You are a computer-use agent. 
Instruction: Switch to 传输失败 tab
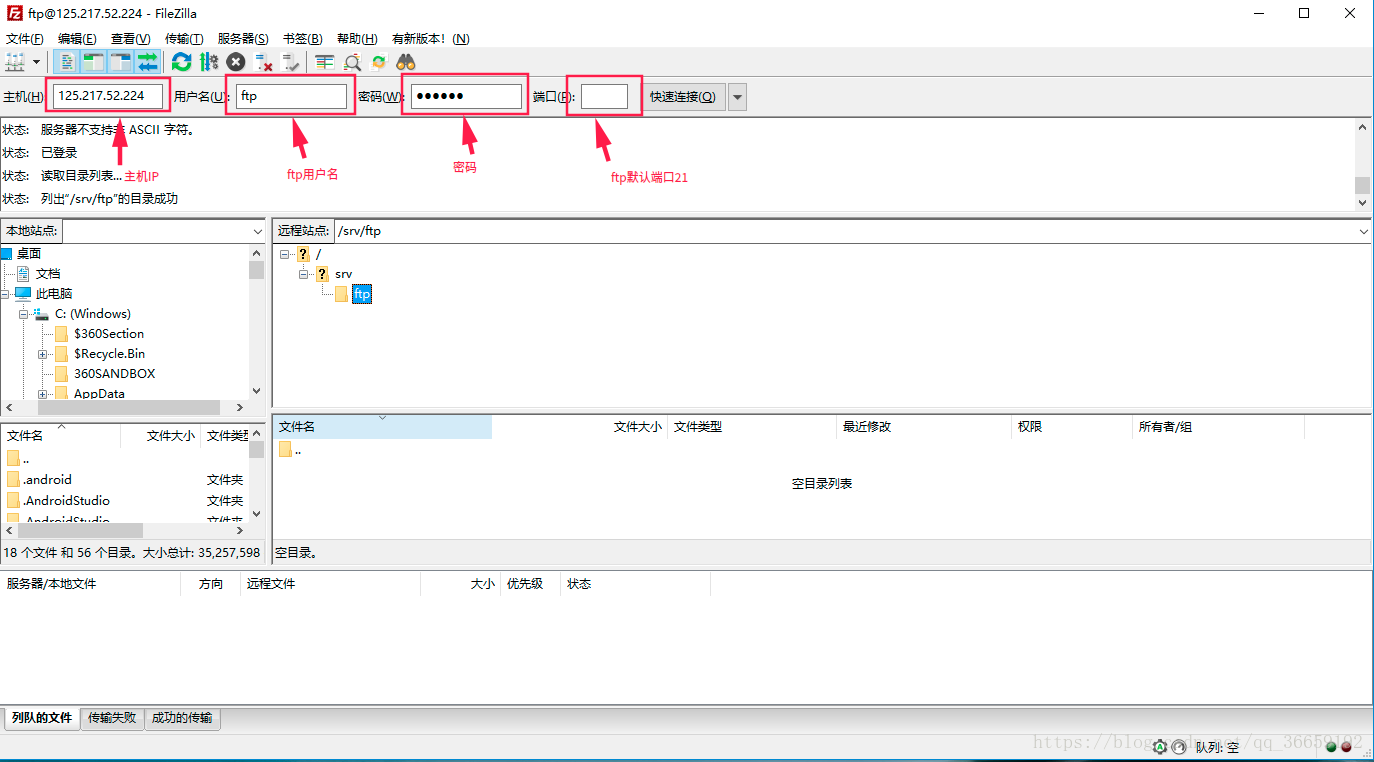click(x=112, y=718)
